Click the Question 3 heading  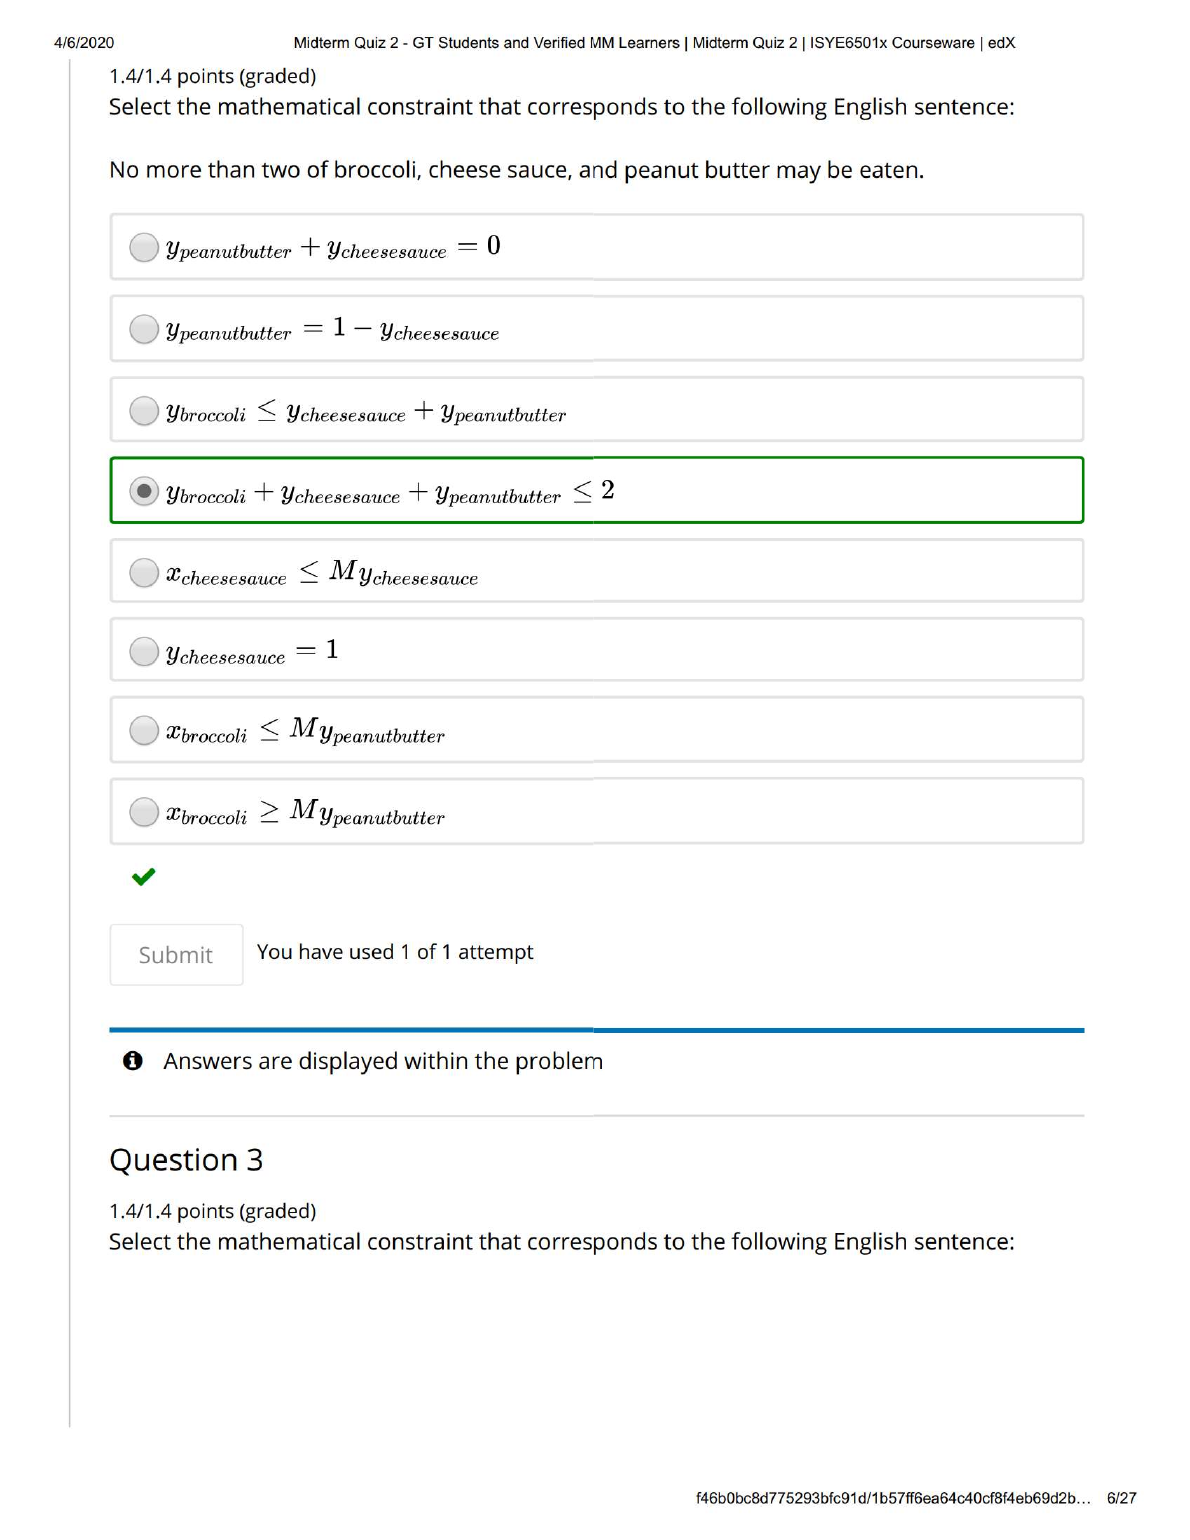coord(186,1160)
